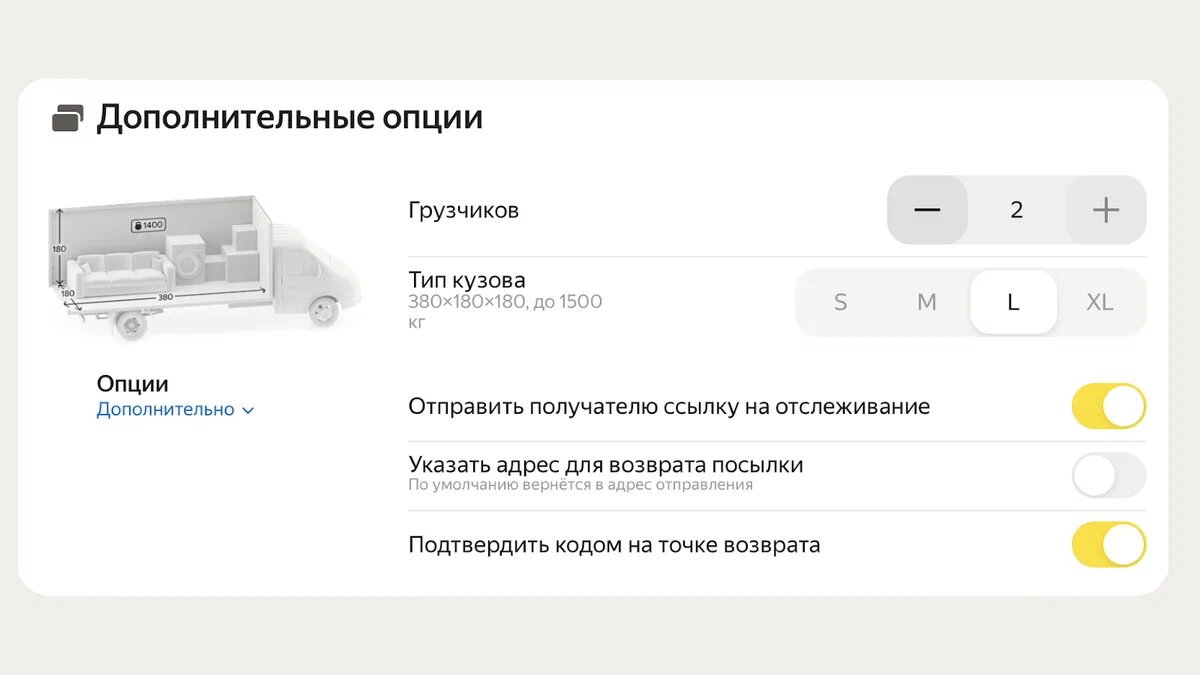
Task: Click the weight badge icon on truck image
Action: (x=146, y=224)
